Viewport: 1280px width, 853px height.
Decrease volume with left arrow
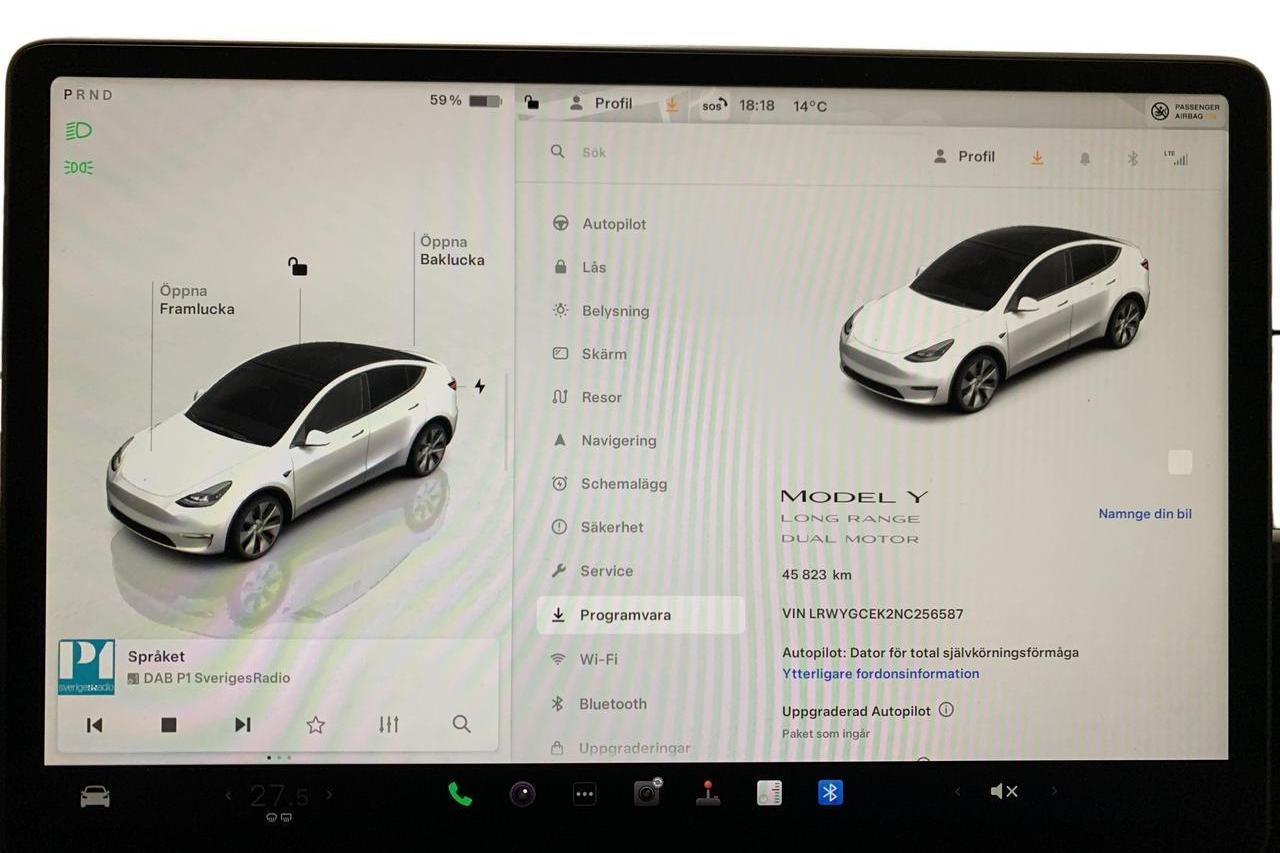pos(957,791)
